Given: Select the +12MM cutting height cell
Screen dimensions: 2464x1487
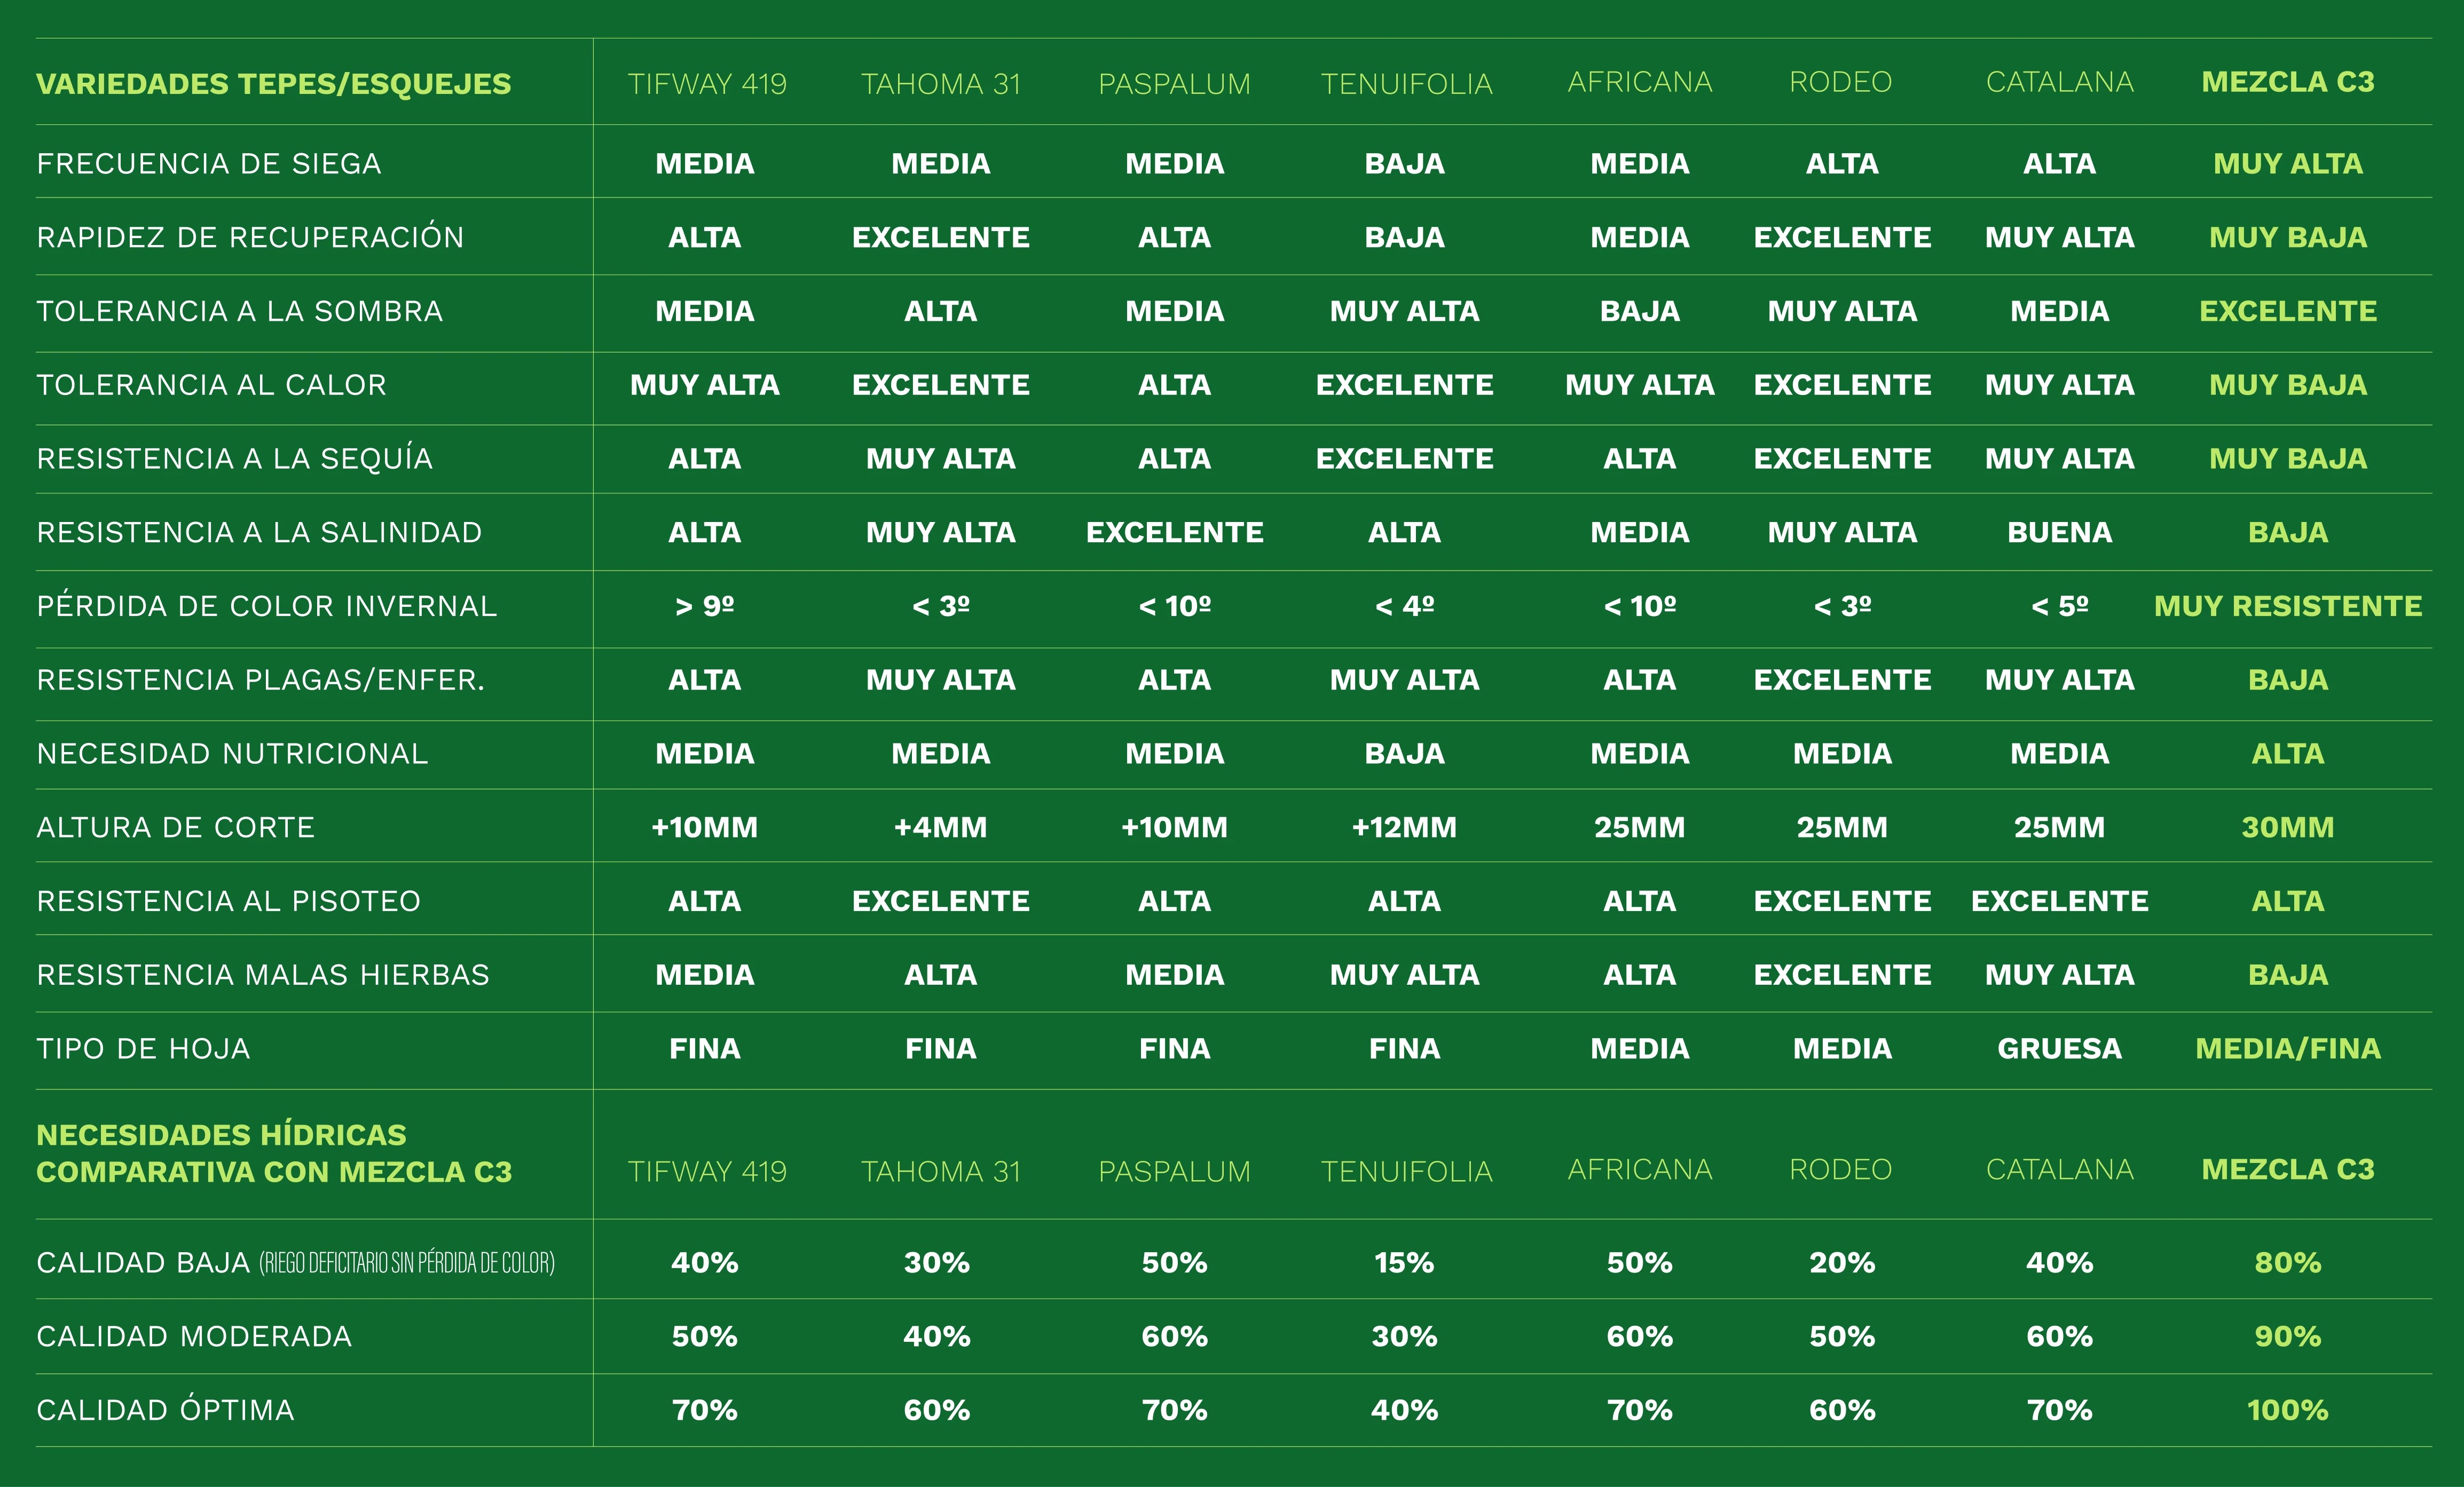Looking at the screenshot, I should [x=1404, y=828].
